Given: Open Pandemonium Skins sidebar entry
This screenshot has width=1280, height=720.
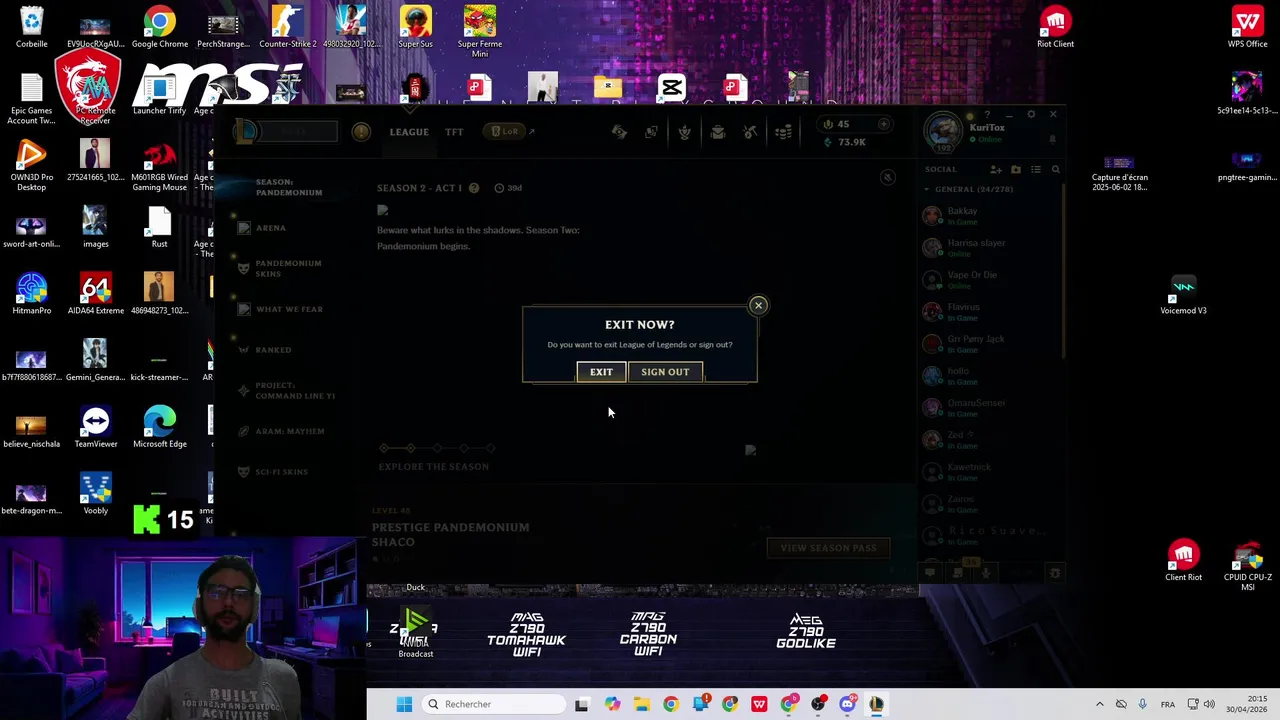Looking at the screenshot, I should 288,268.
